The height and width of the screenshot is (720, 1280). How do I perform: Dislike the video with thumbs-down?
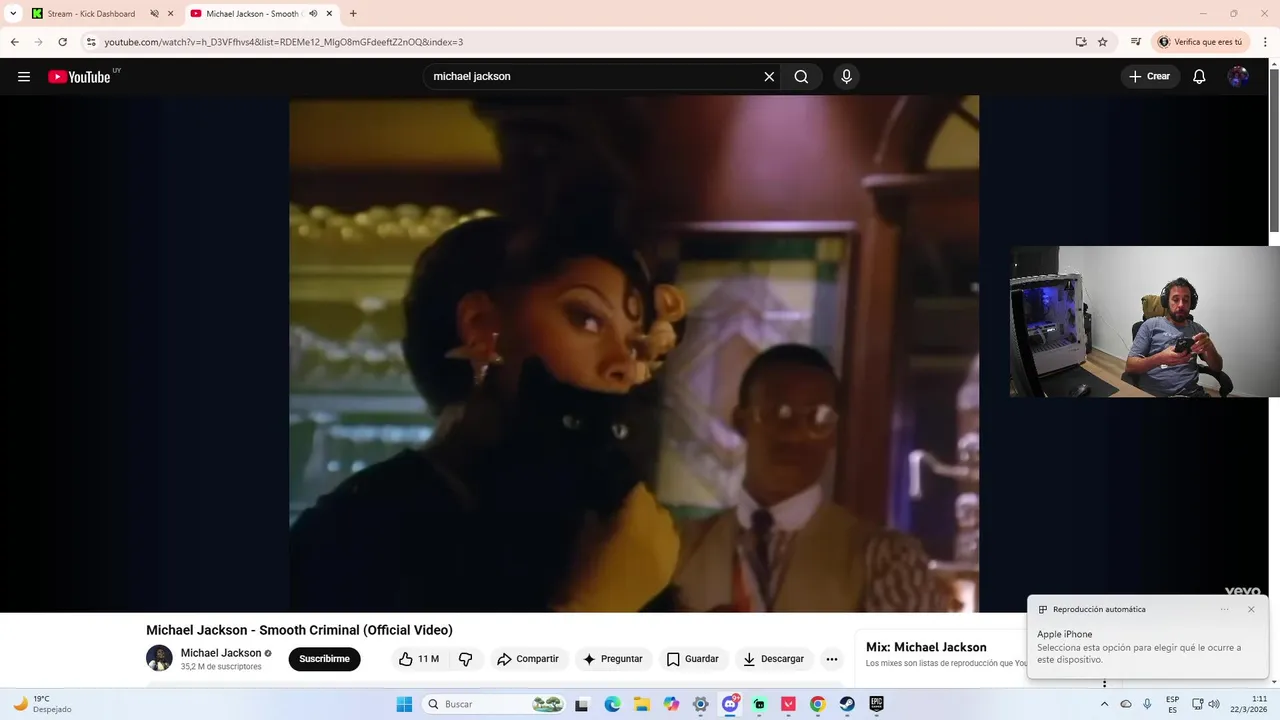(465, 659)
